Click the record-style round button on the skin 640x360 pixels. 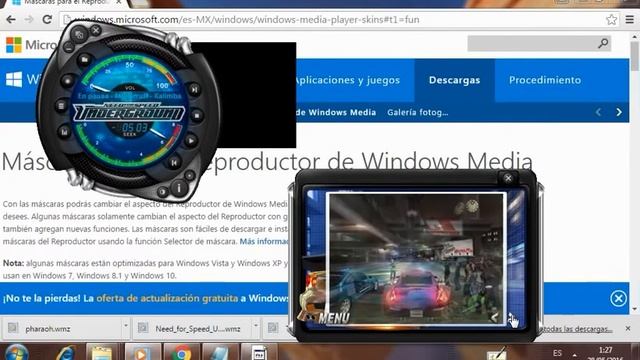(67, 80)
